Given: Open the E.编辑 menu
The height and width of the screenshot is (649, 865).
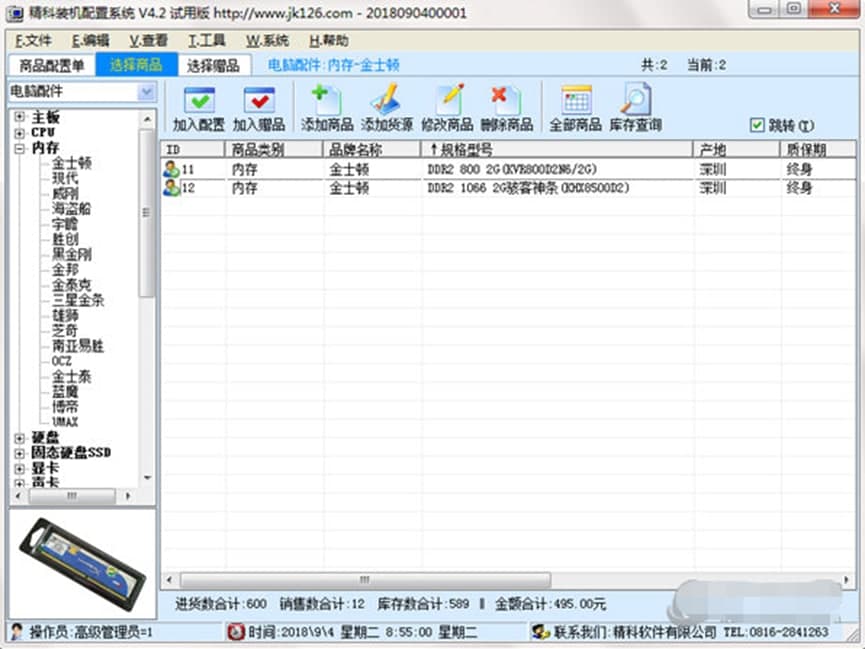Looking at the screenshot, I should coord(90,41).
